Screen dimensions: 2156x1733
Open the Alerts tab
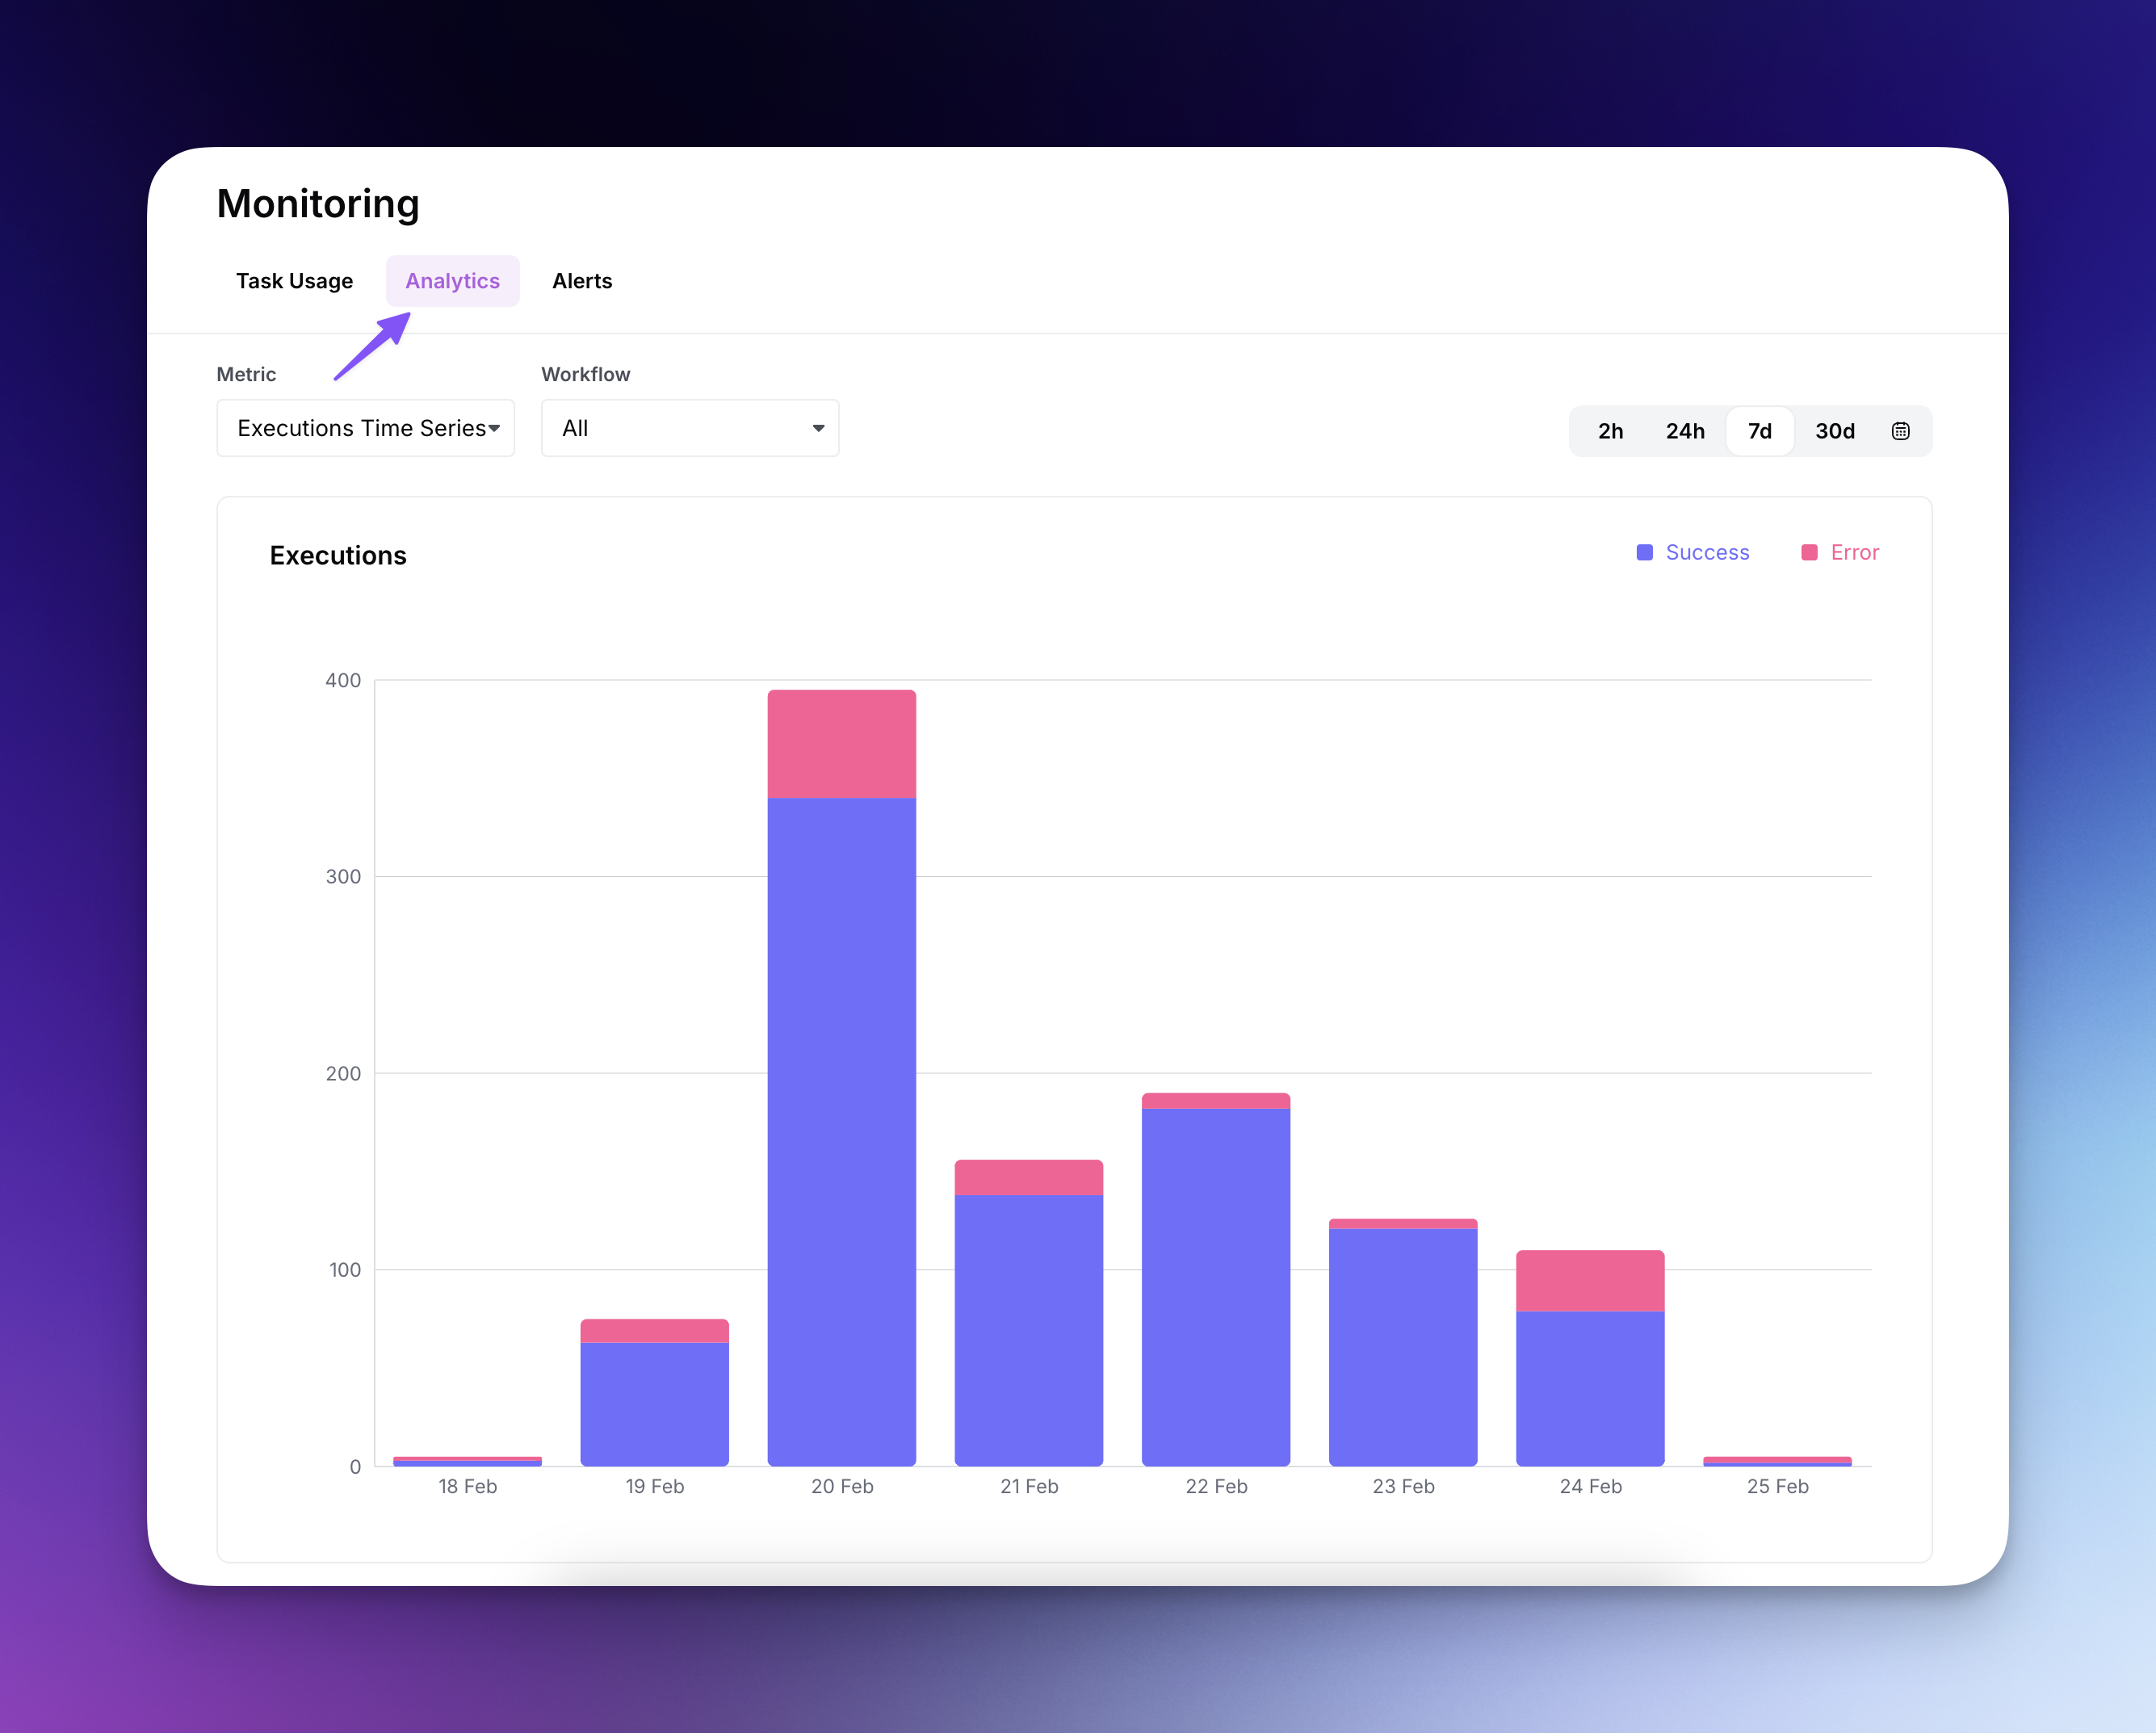(582, 281)
